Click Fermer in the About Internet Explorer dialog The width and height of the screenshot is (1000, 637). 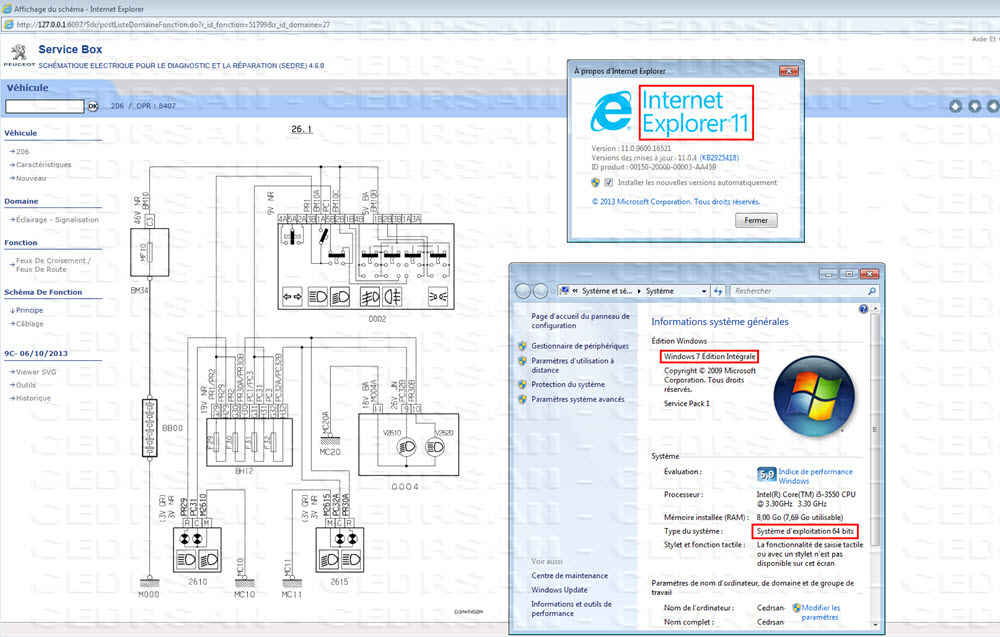[x=756, y=221]
